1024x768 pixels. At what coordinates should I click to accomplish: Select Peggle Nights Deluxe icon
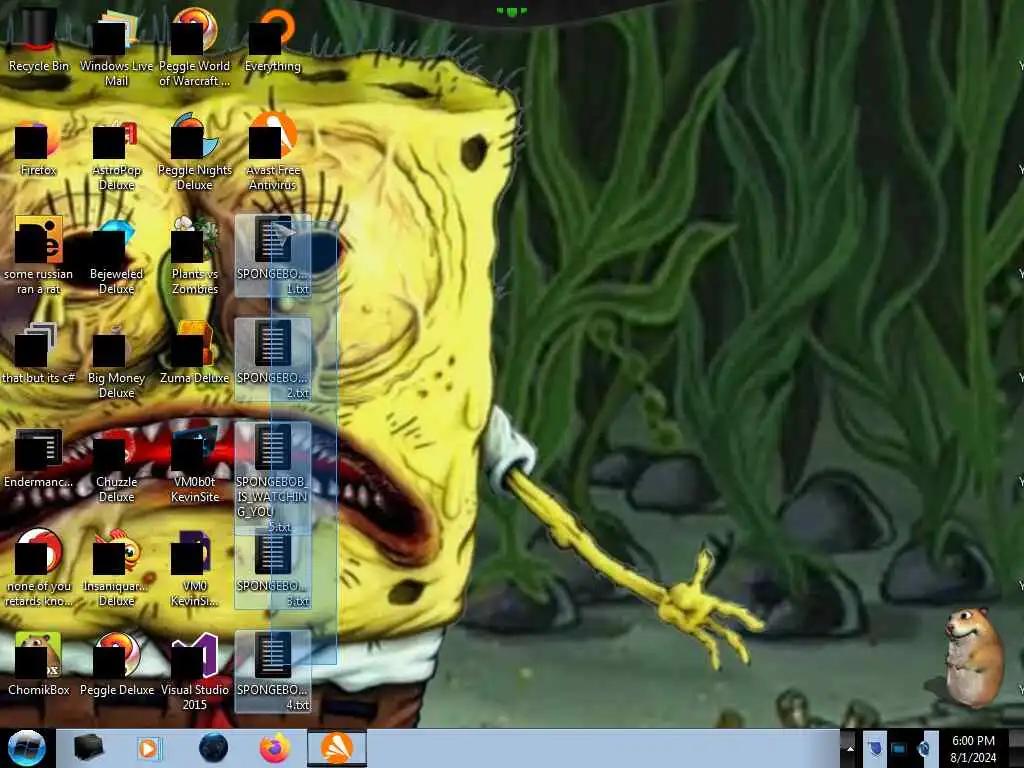coord(195,152)
